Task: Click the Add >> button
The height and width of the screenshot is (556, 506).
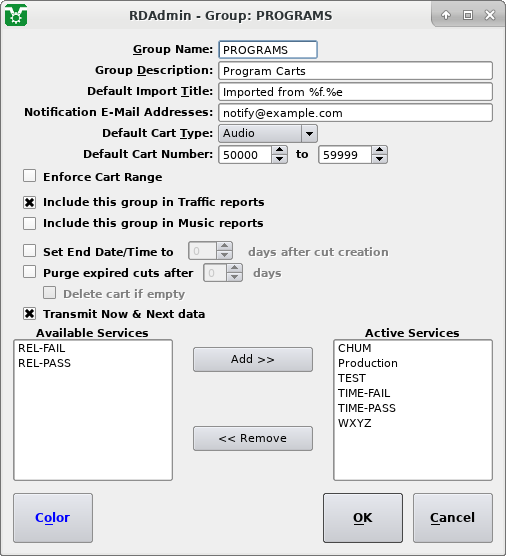Action: tap(253, 360)
